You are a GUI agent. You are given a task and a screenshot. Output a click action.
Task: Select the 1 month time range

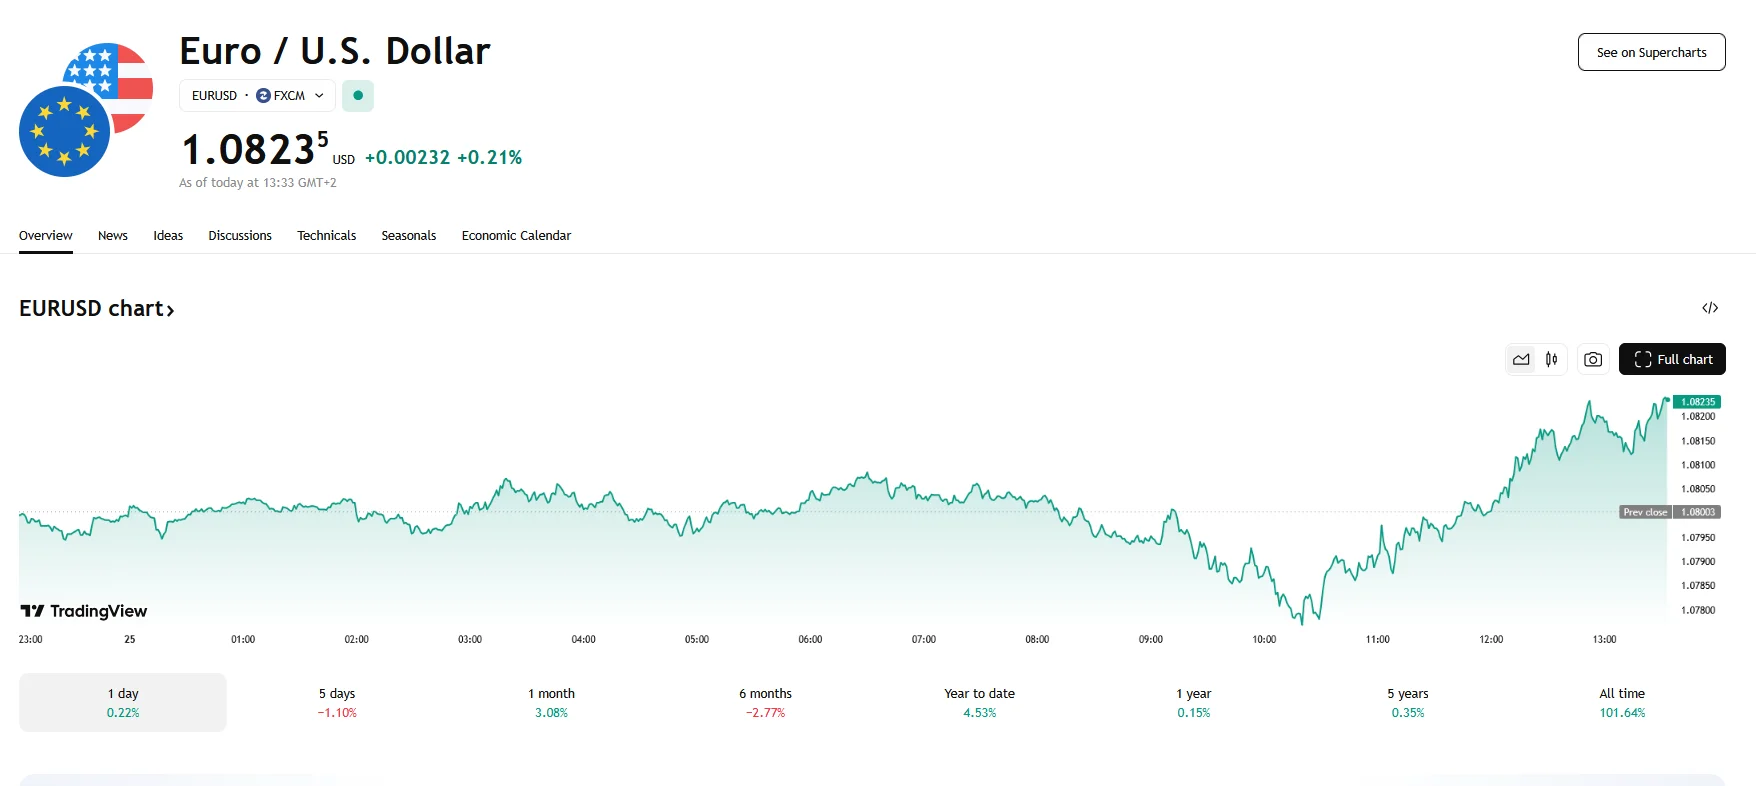(x=551, y=702)
